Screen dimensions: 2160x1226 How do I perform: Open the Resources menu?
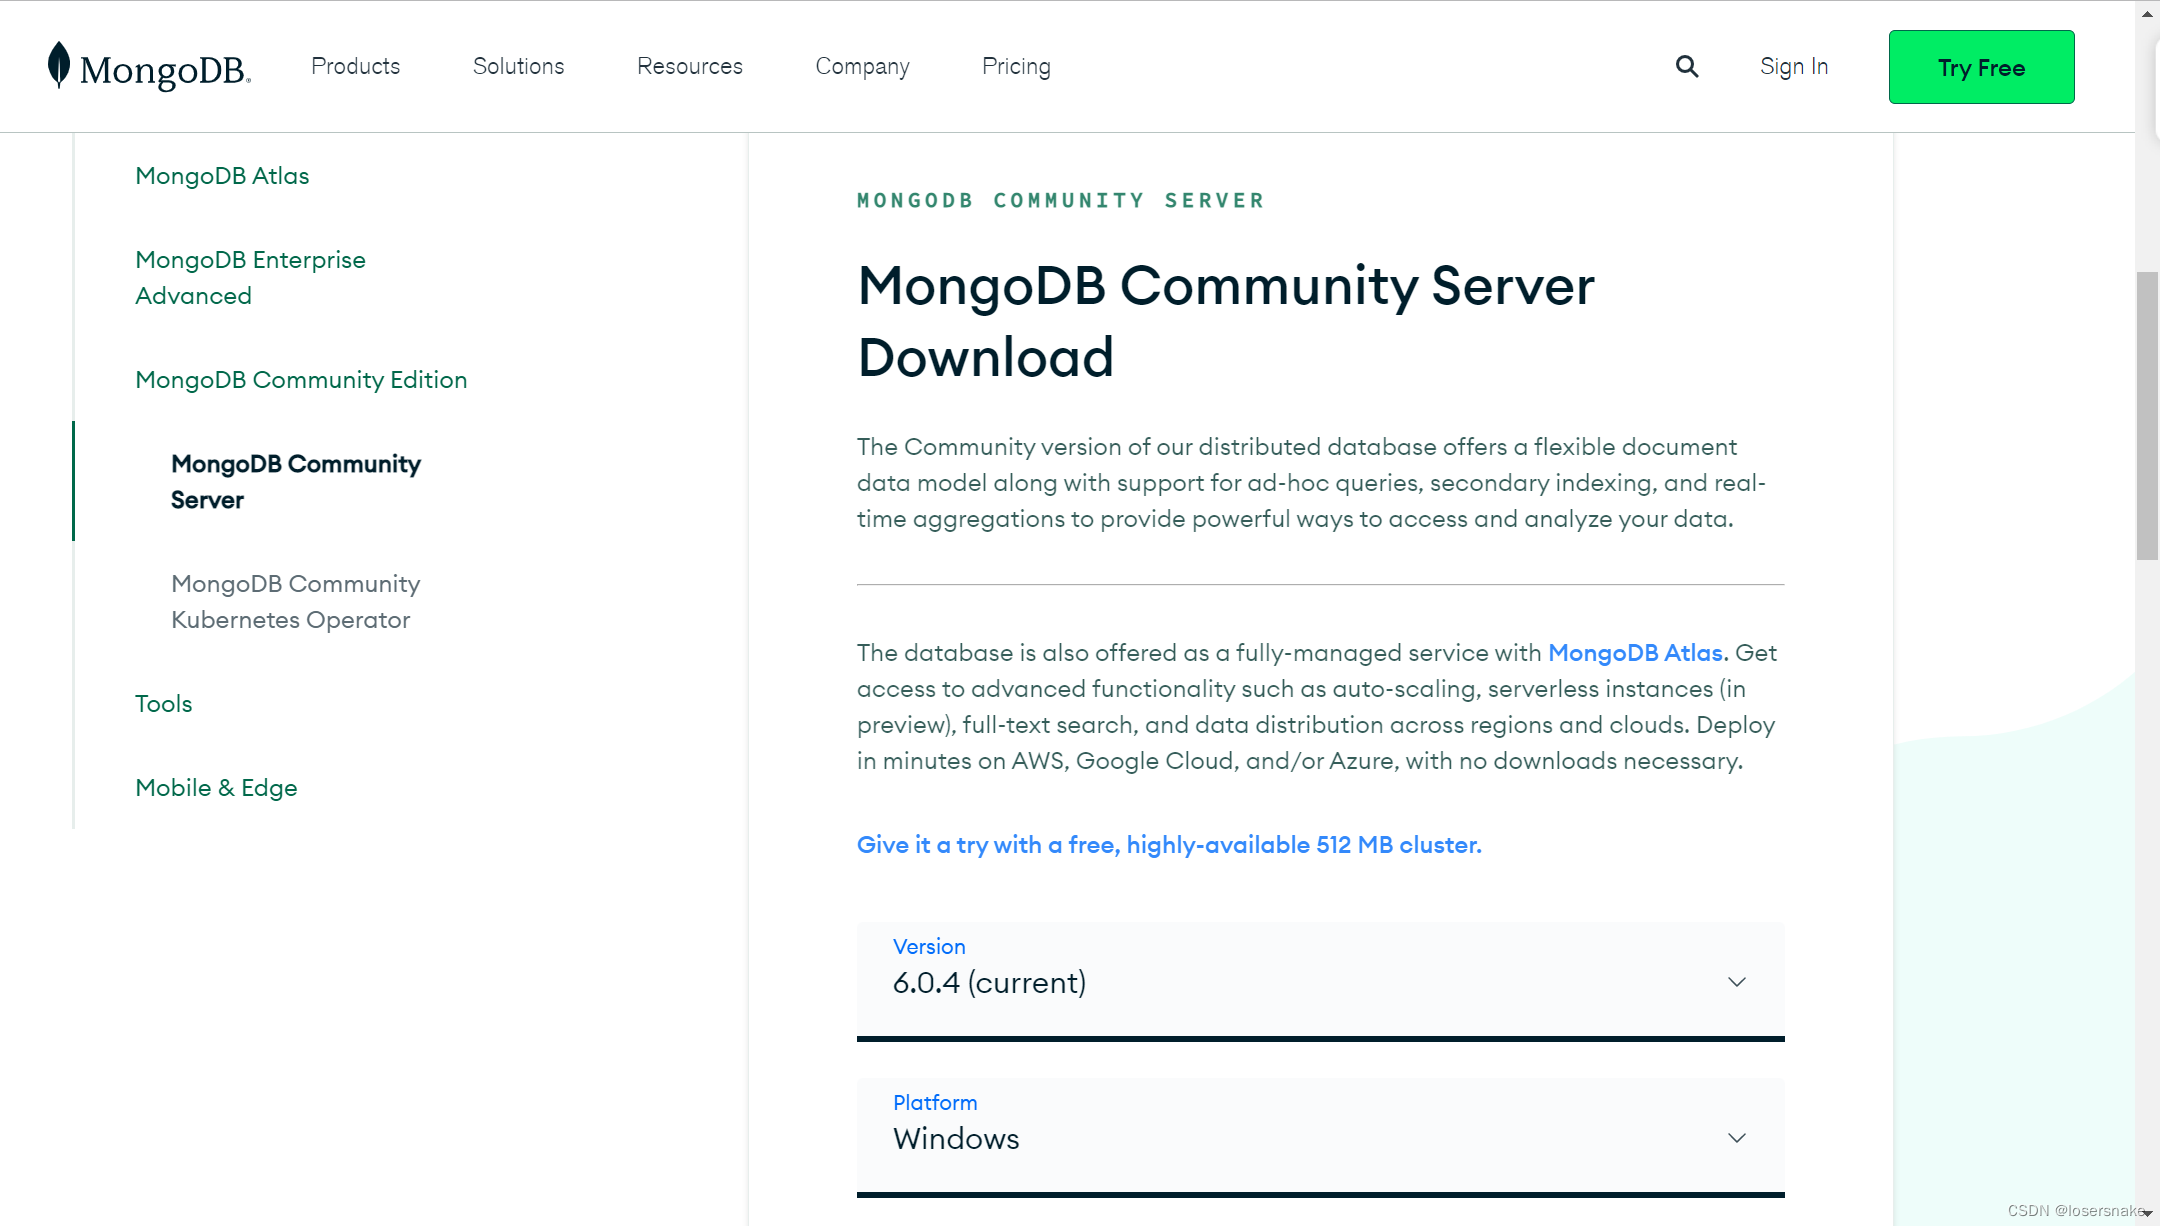pos(689,66)
